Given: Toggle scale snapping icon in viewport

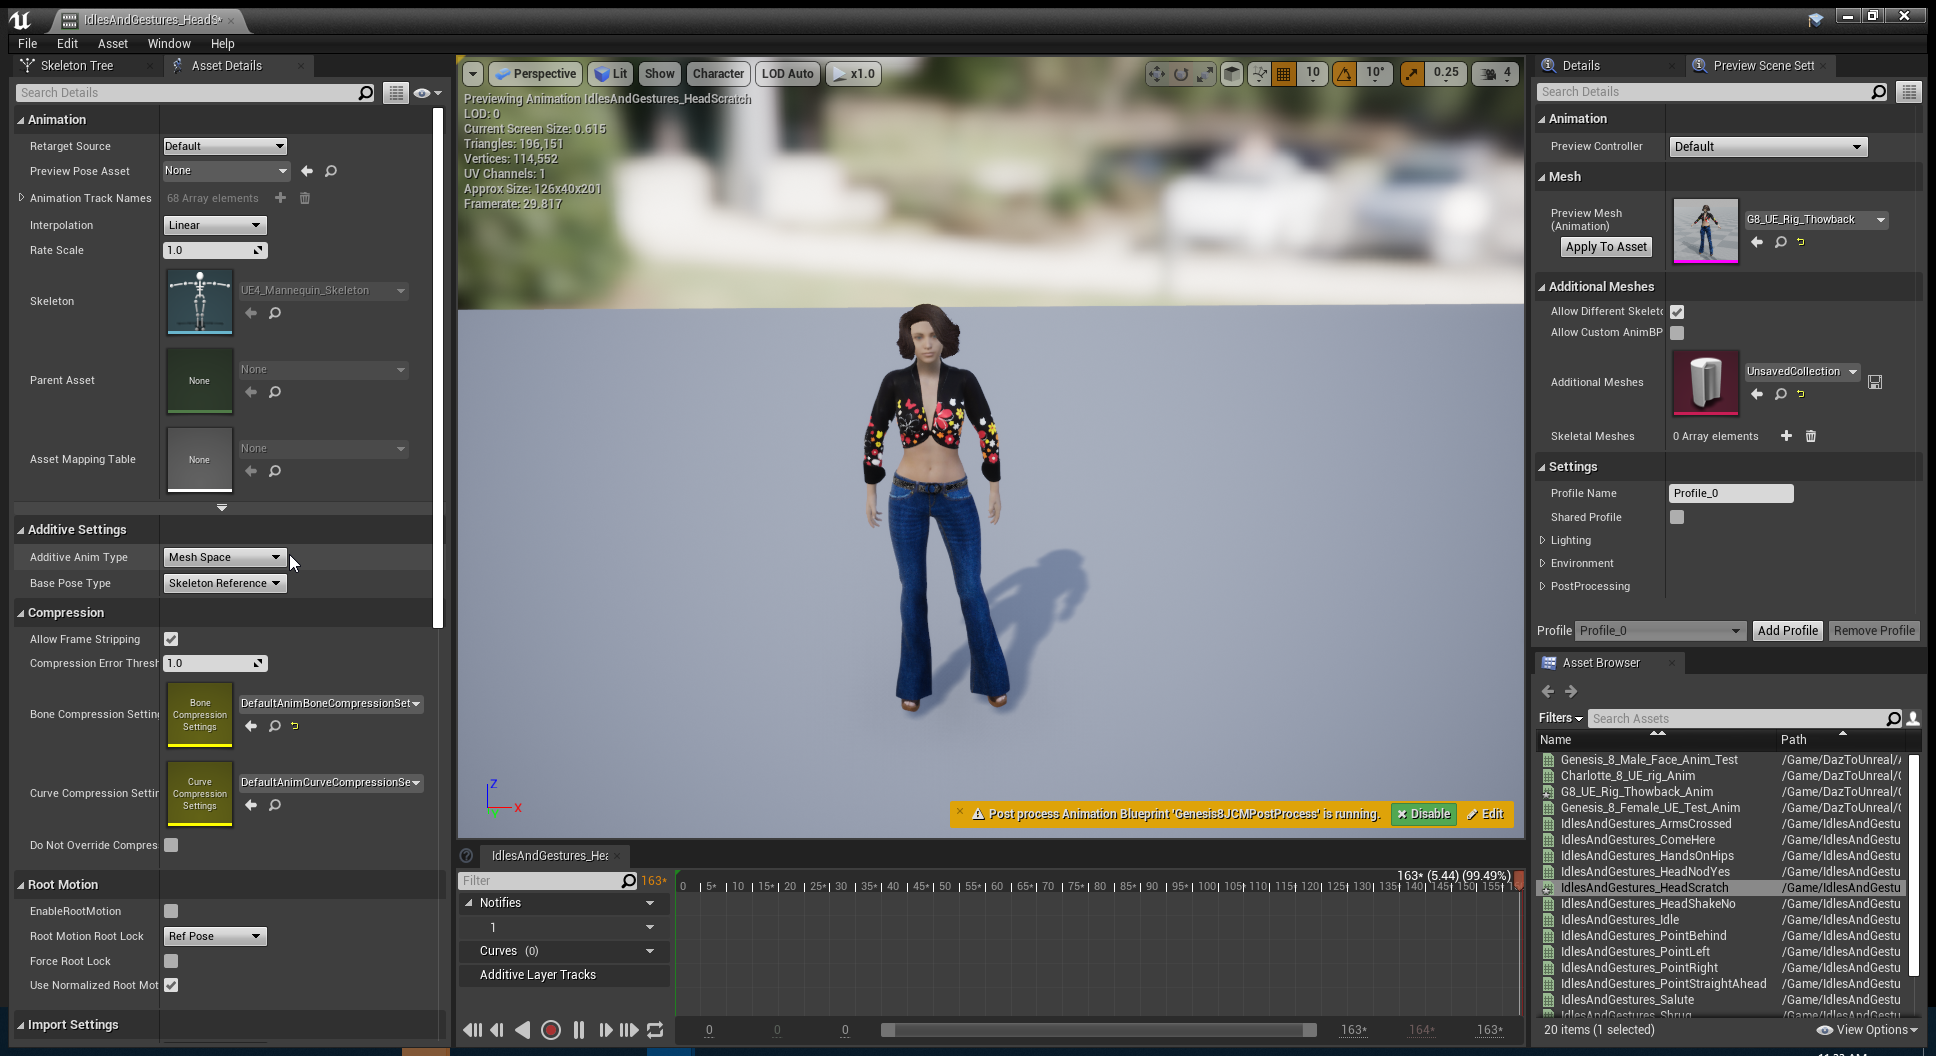Looking at the screenshot, I should click(1411, 74).
